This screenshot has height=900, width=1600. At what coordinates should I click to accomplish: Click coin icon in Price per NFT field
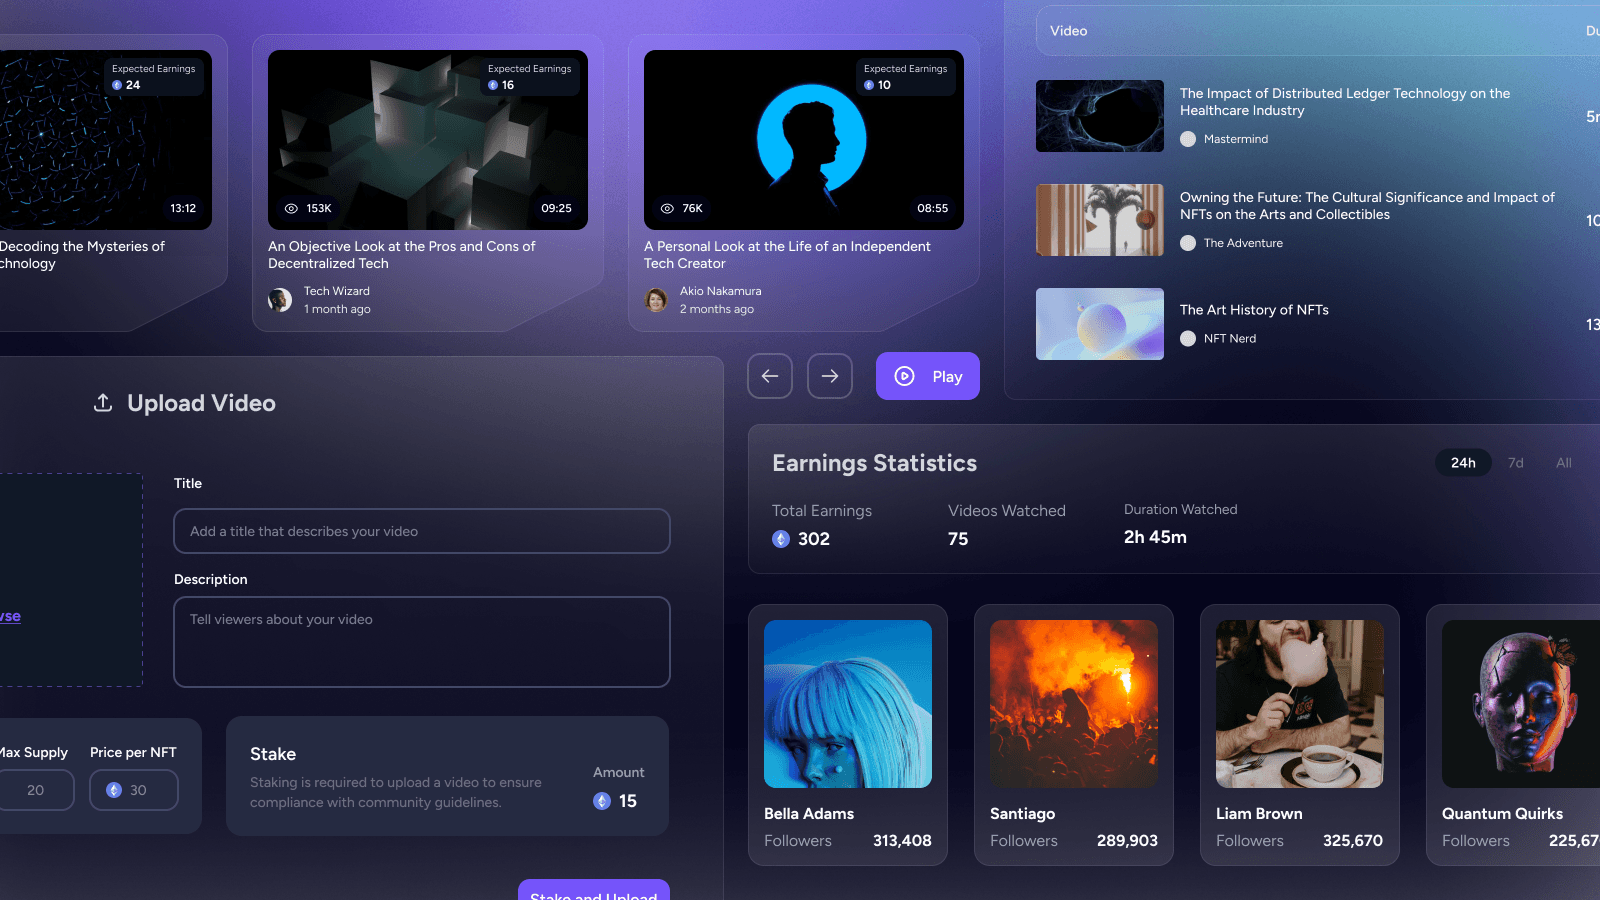pyautogui.click(x=114, y=790)
